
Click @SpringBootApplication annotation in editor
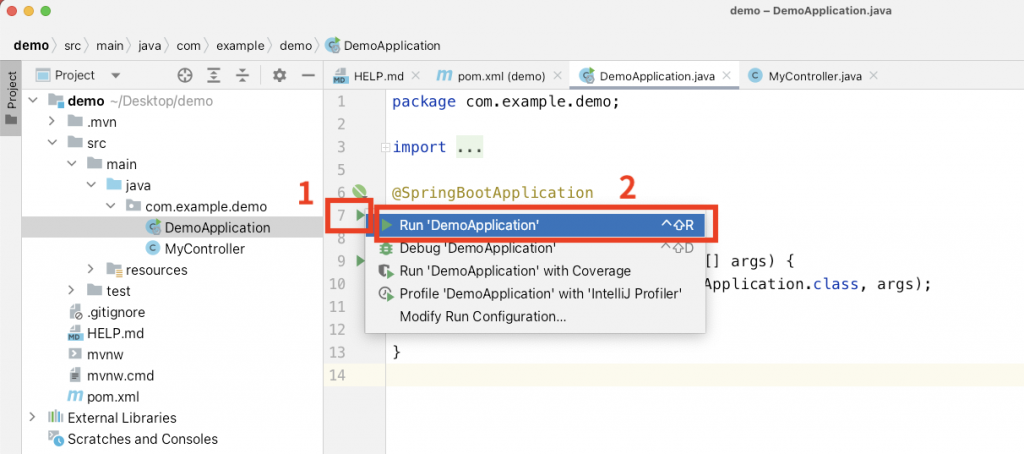click(492, 193)
